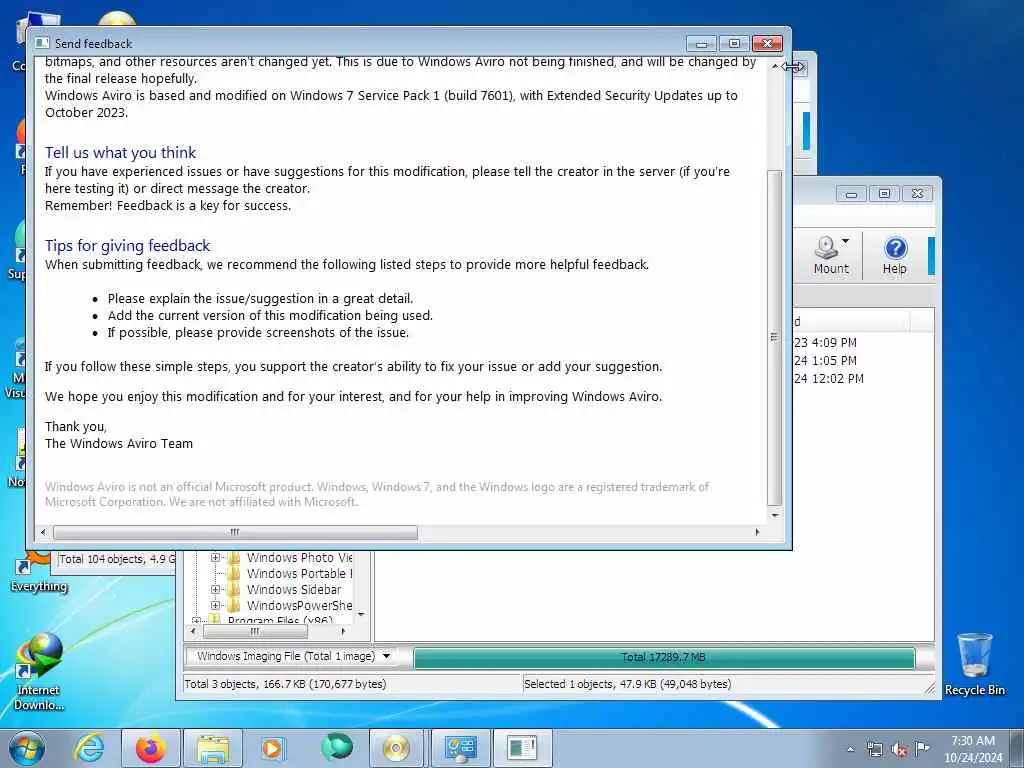Click the Send feedback title bar icon
Viewport: 1024px width, 768px height.
(42, 43)
